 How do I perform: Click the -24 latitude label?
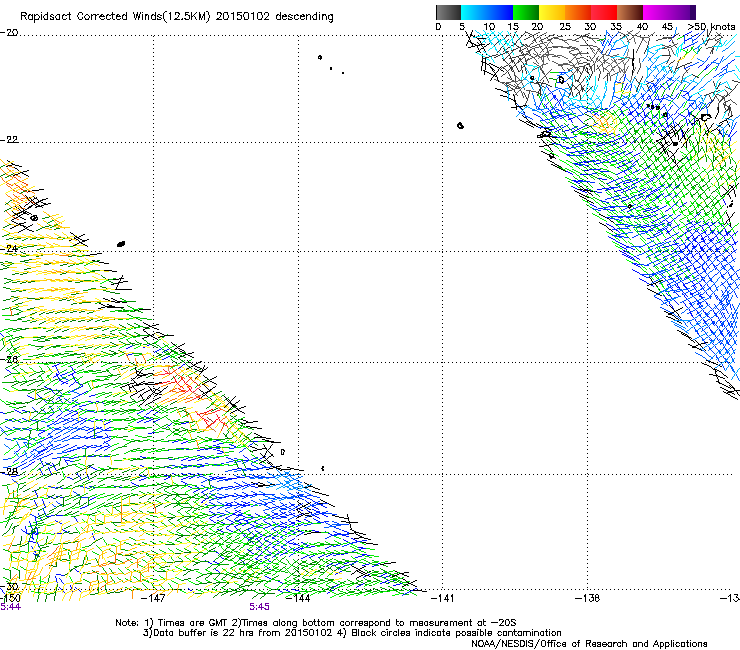pyautogui.click(x=9, y=248)
